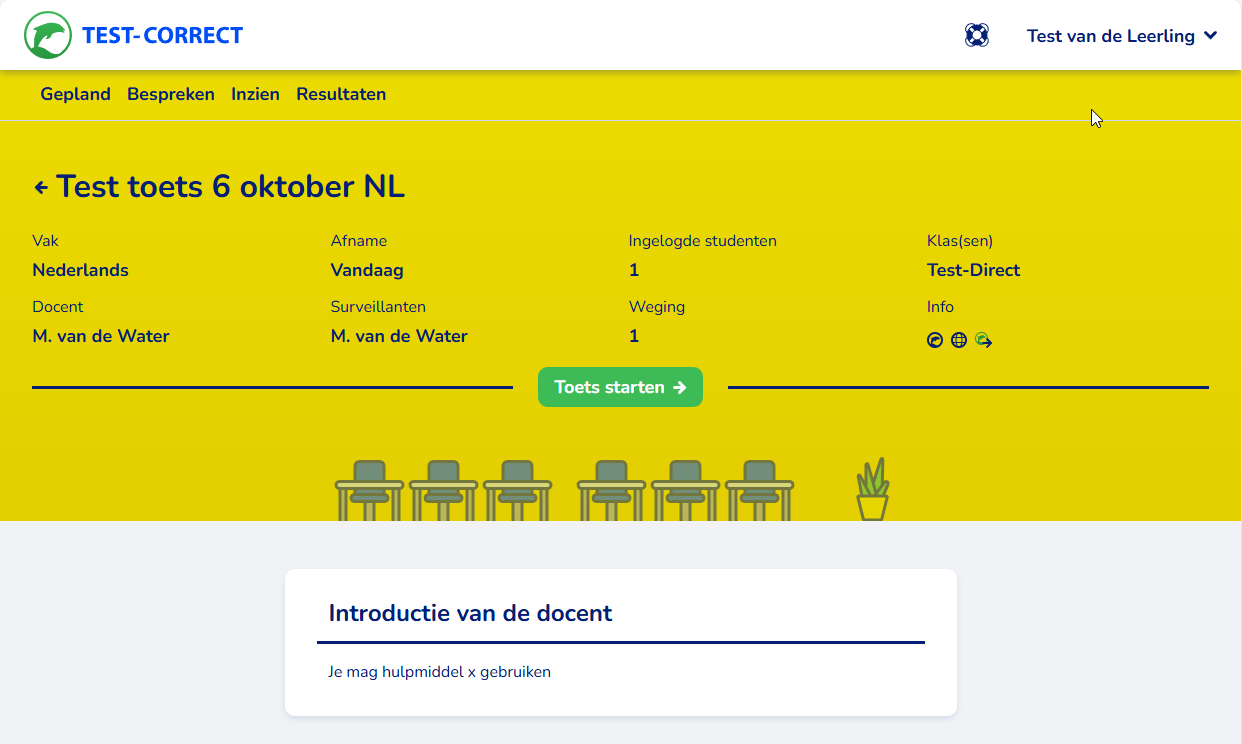Image resolution: width=1242 pixels, height=744 pixels.
Task: Click the text Je mag hulpmiddel x gebruiken
Action: (x=439, y=672)
